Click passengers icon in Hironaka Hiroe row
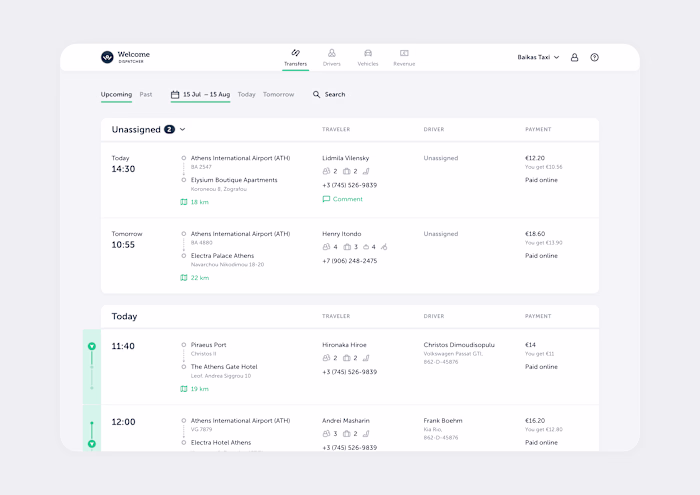 click(x=326, y=358)
